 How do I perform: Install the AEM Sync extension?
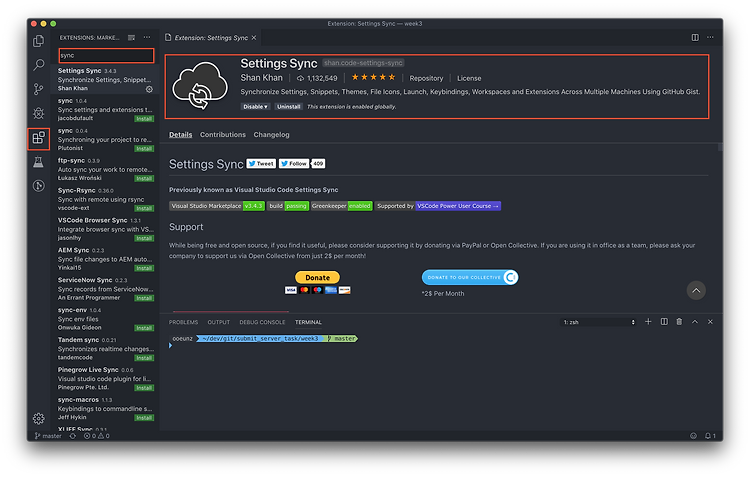pos(143,268)
